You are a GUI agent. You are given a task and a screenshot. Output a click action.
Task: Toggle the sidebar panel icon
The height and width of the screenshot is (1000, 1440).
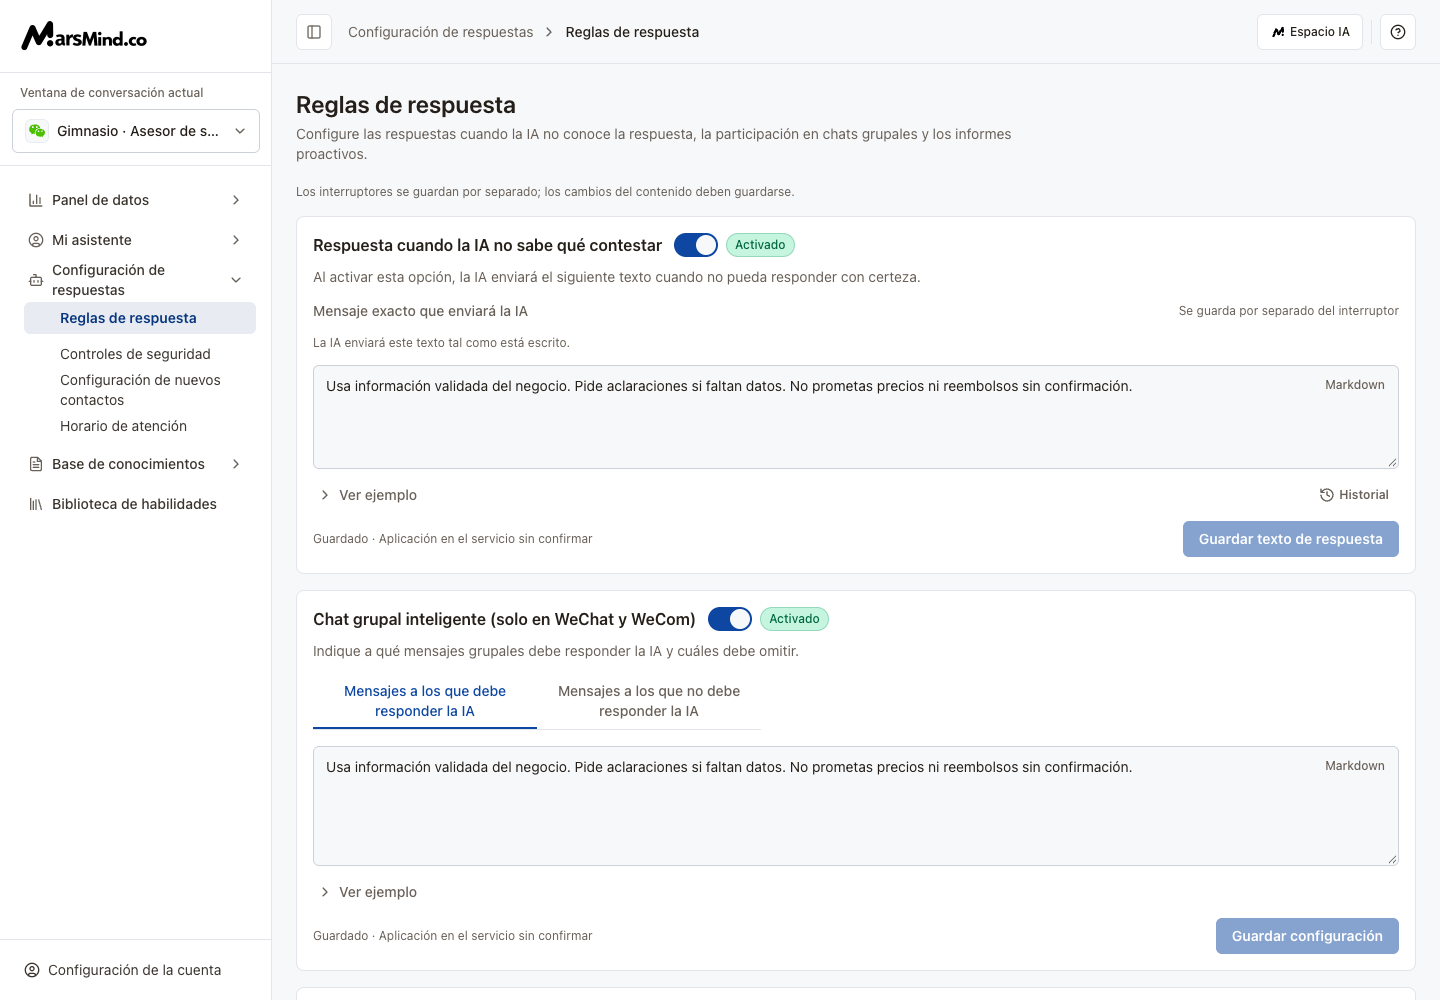(x=314, y=32)
